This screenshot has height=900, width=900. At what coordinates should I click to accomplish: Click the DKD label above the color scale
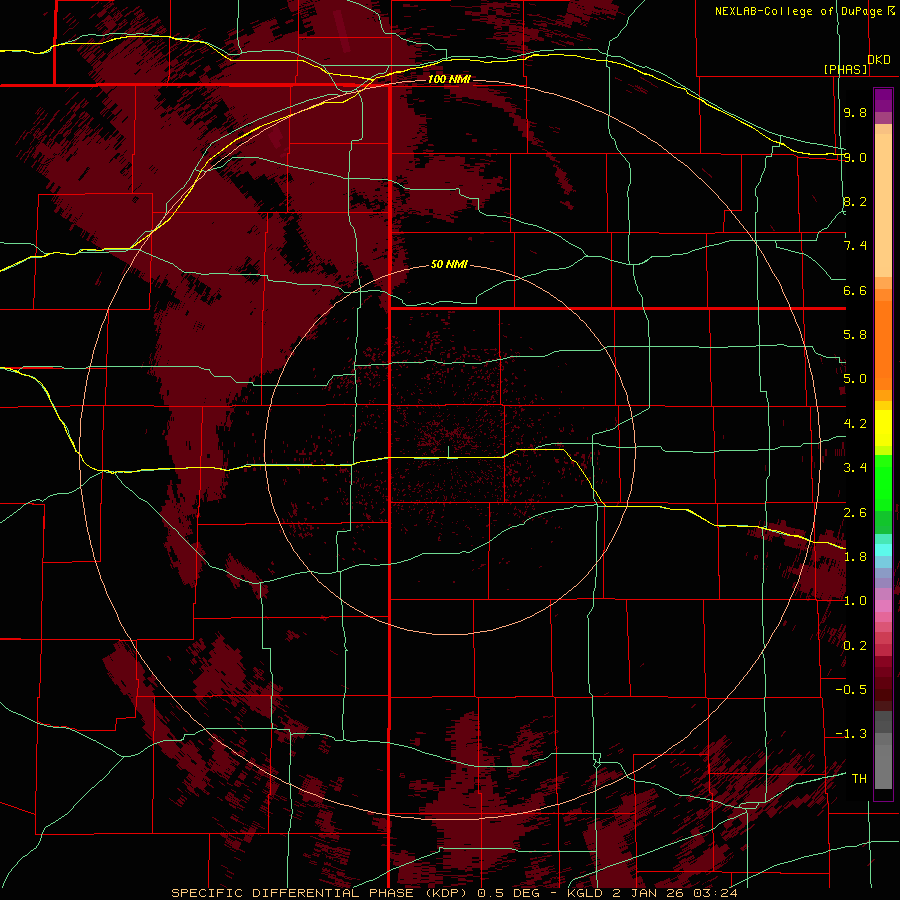879,60
